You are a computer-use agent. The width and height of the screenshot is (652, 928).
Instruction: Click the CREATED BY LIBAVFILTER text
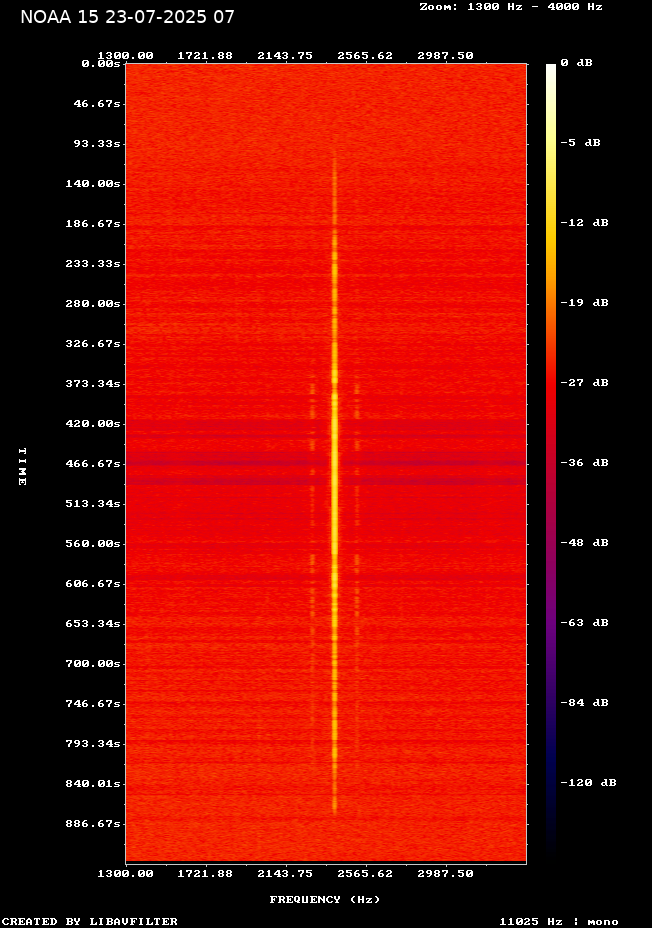click(x=90, y=921)
